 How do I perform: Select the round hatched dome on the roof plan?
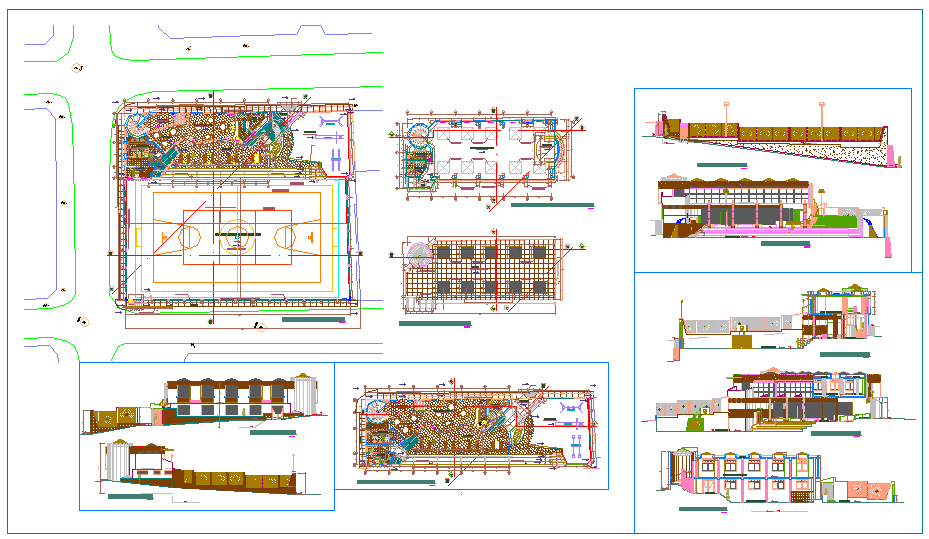[419, 256]
